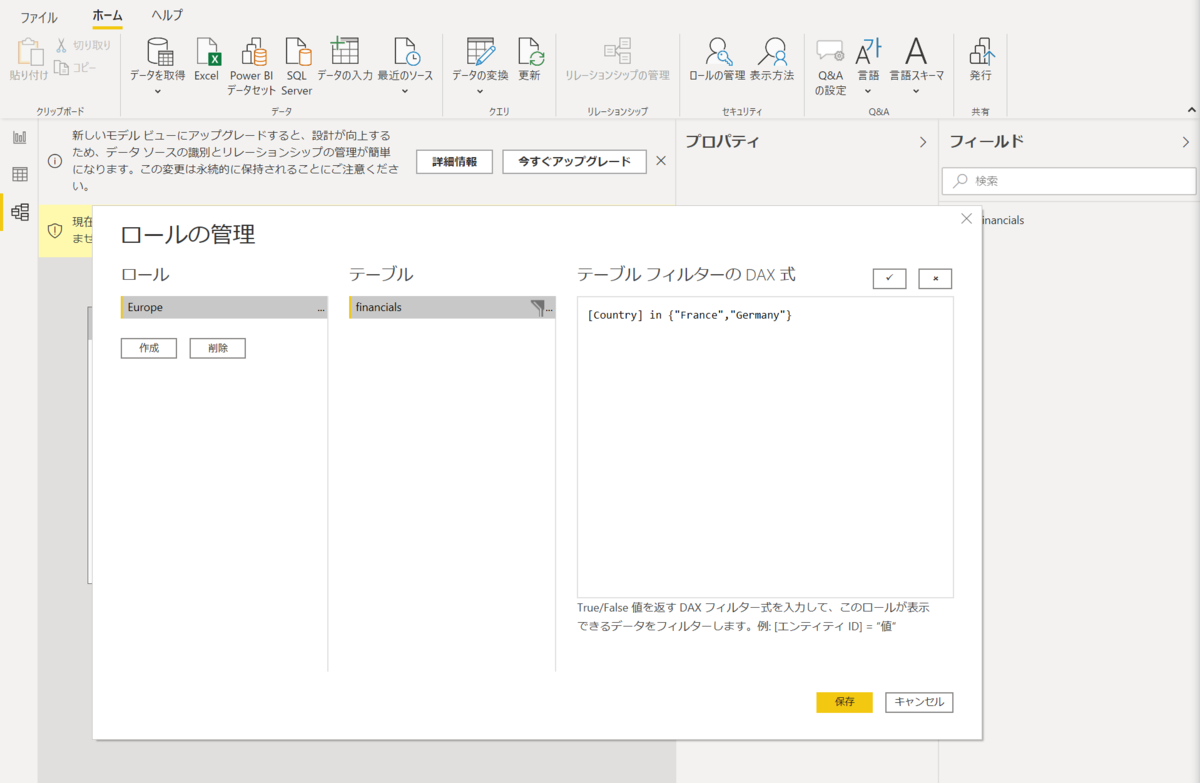Save the role with the 保存 button
This screenshot has height=783, width=1200.
844,702
